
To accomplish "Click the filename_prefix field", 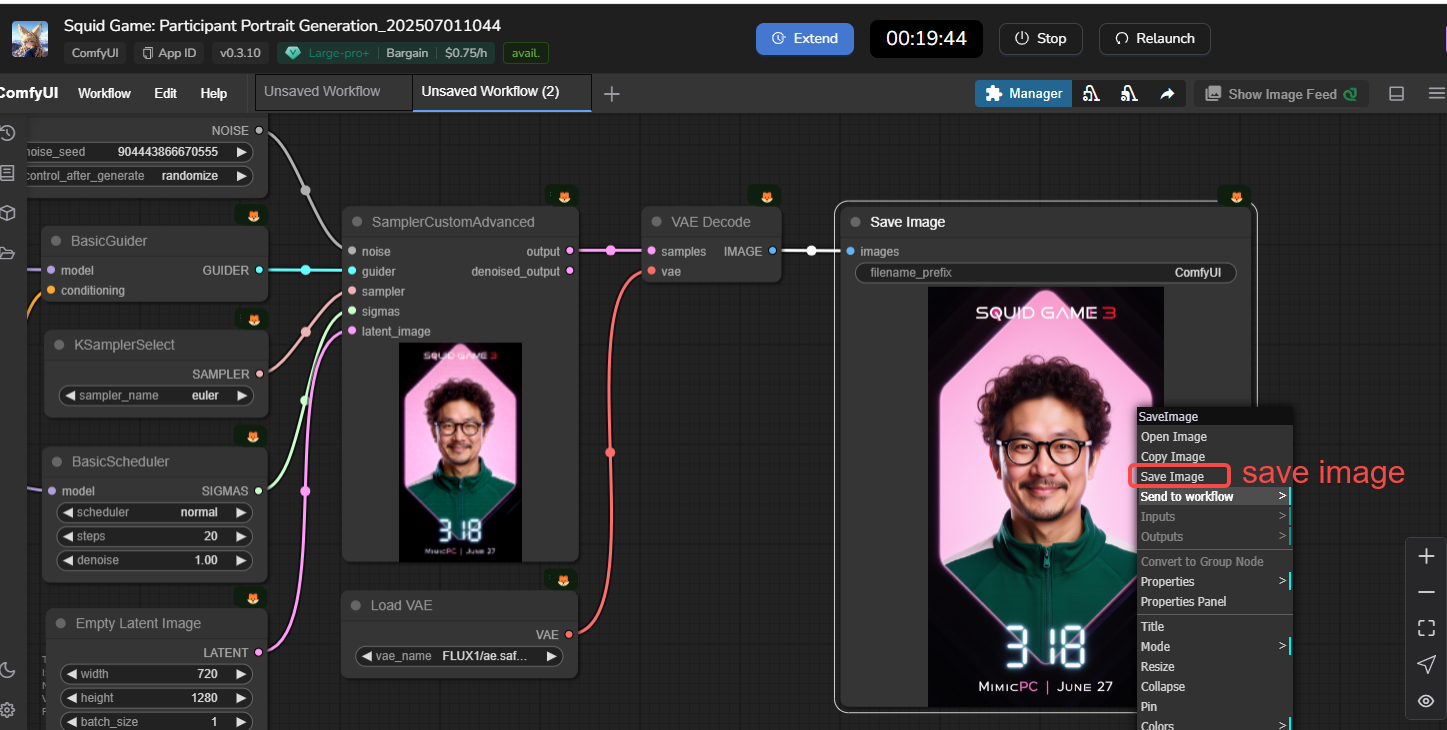I will click(1045, 273).
